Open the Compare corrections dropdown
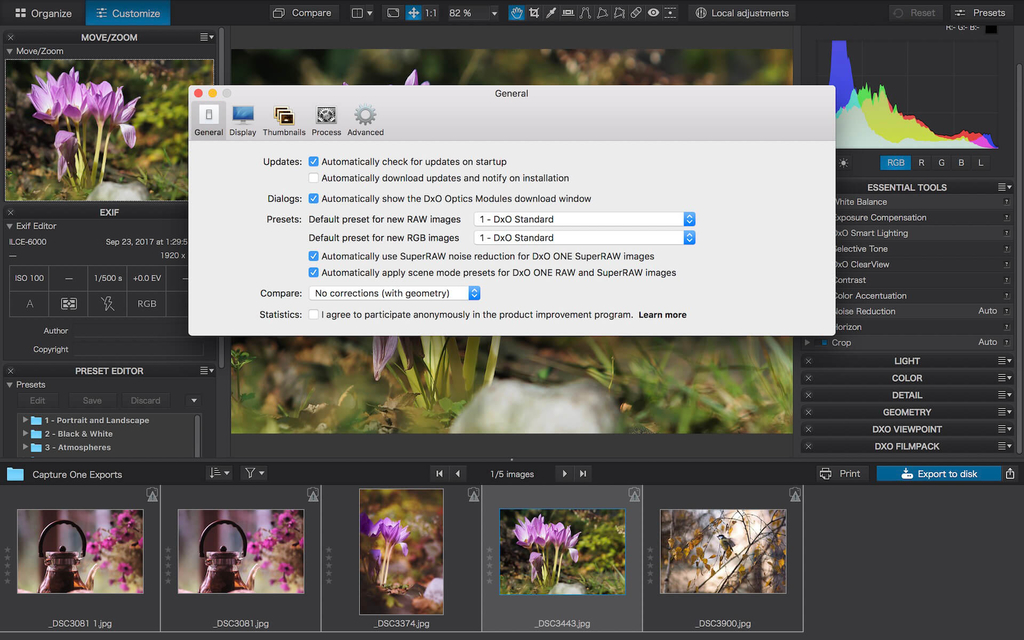 [395, 293]
